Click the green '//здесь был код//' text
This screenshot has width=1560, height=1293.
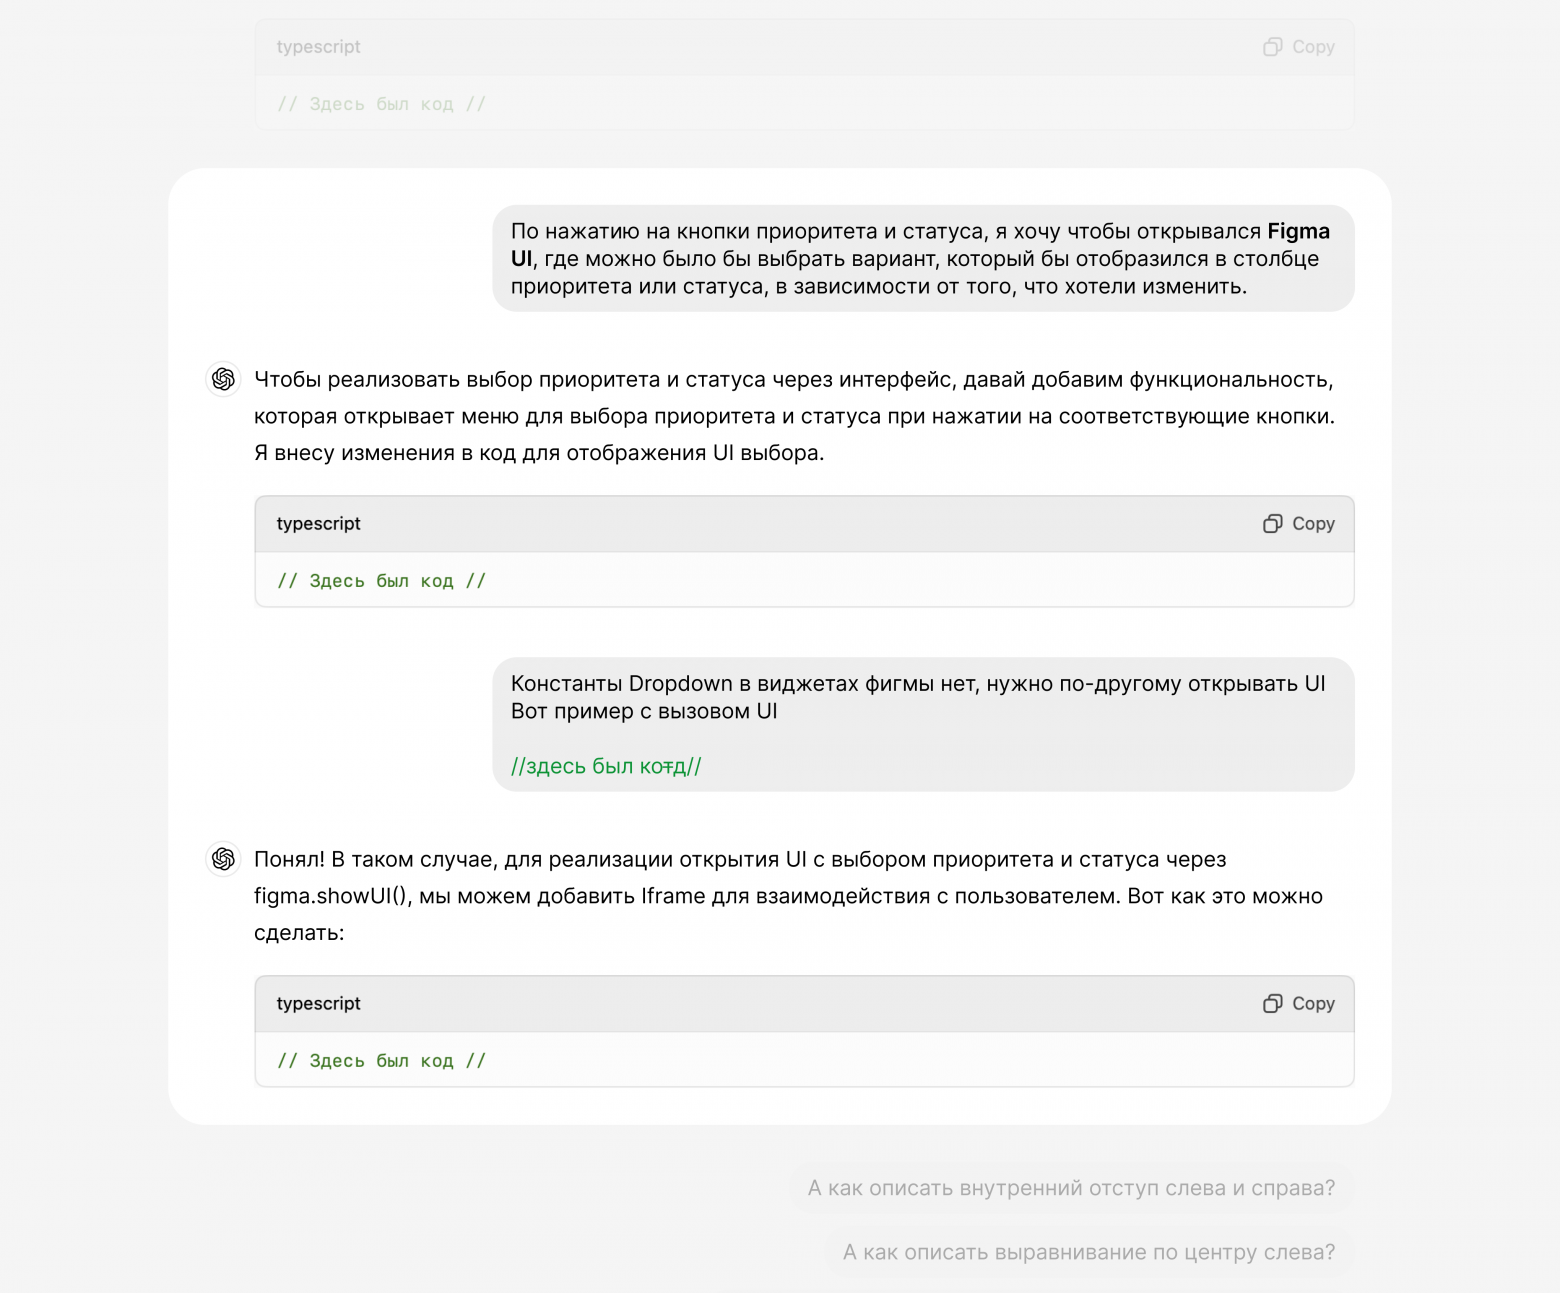606,766
